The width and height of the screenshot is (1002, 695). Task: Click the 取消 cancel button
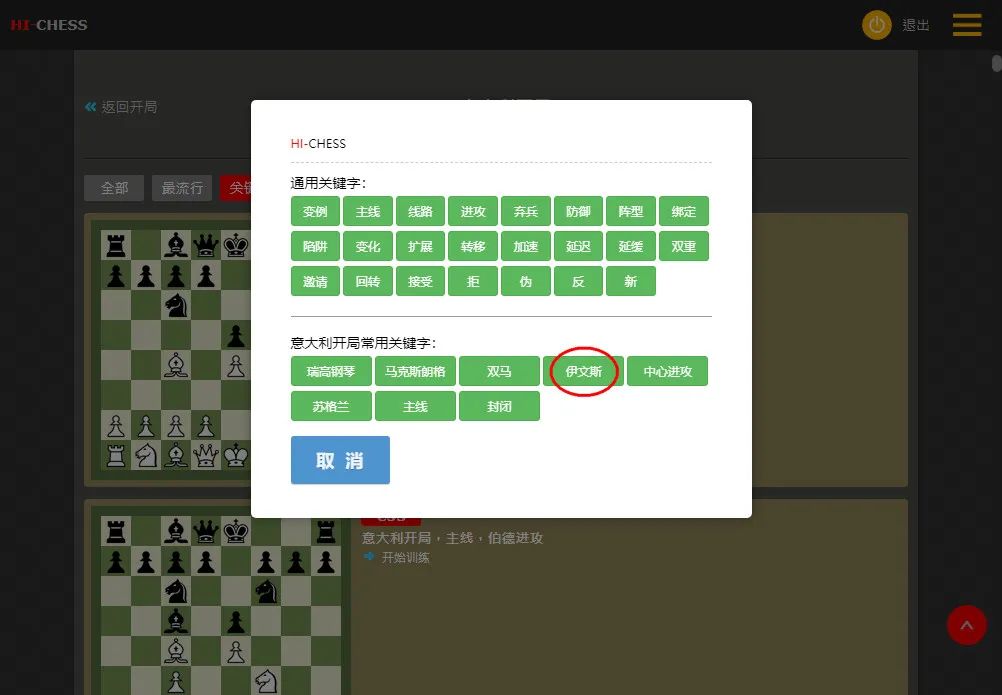coord(340,460)
